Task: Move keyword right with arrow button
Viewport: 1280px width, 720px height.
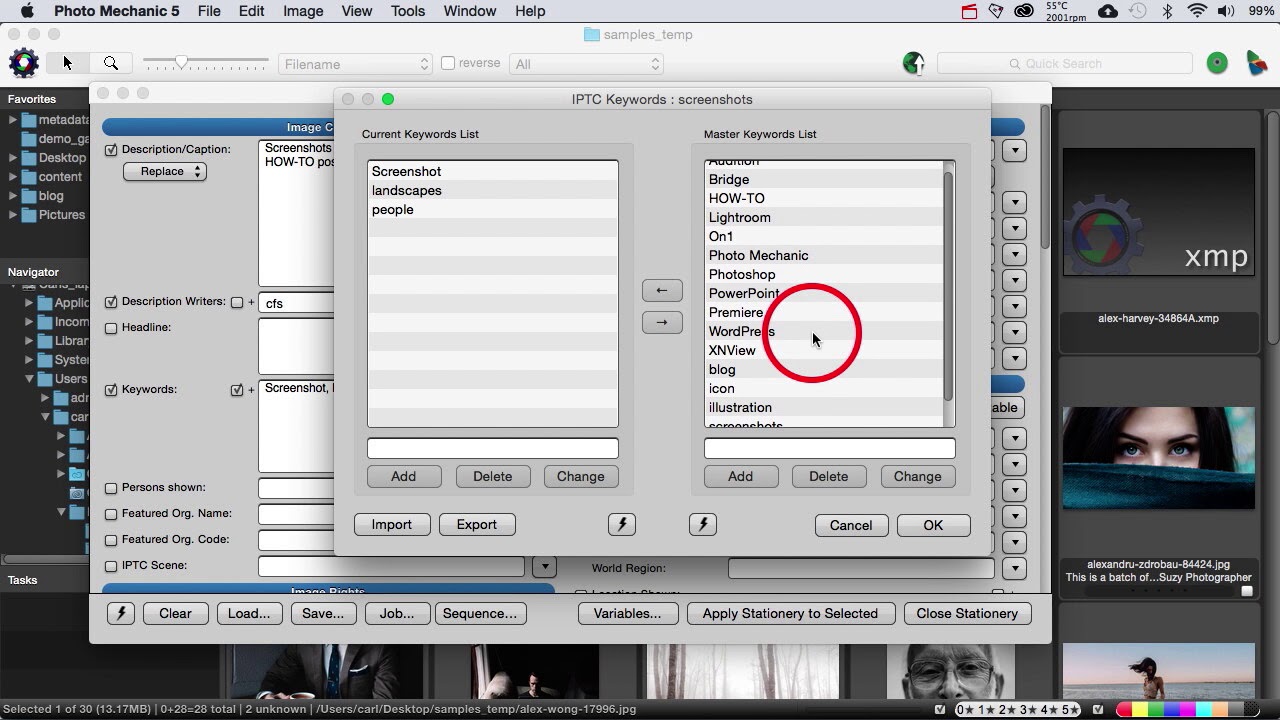Action: pyautogui.click(x=662, y=322)
